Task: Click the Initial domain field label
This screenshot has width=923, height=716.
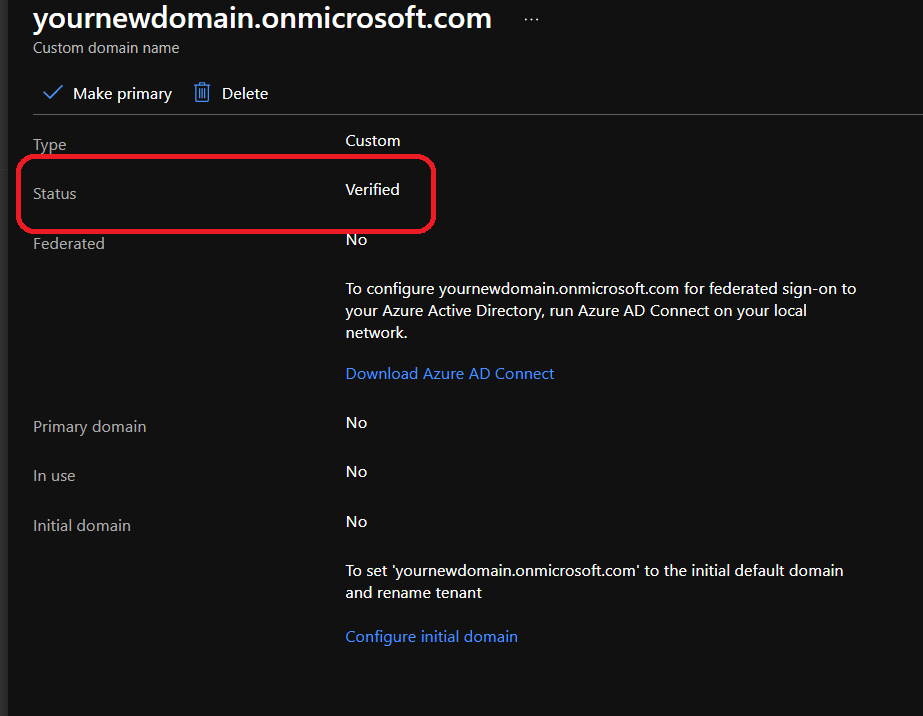Action: point(81,526)
